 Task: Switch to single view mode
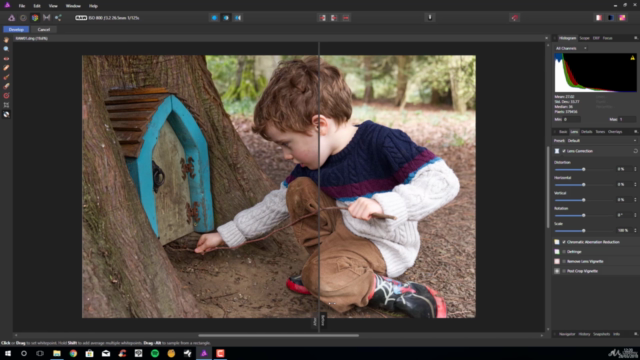pos(214,18)
